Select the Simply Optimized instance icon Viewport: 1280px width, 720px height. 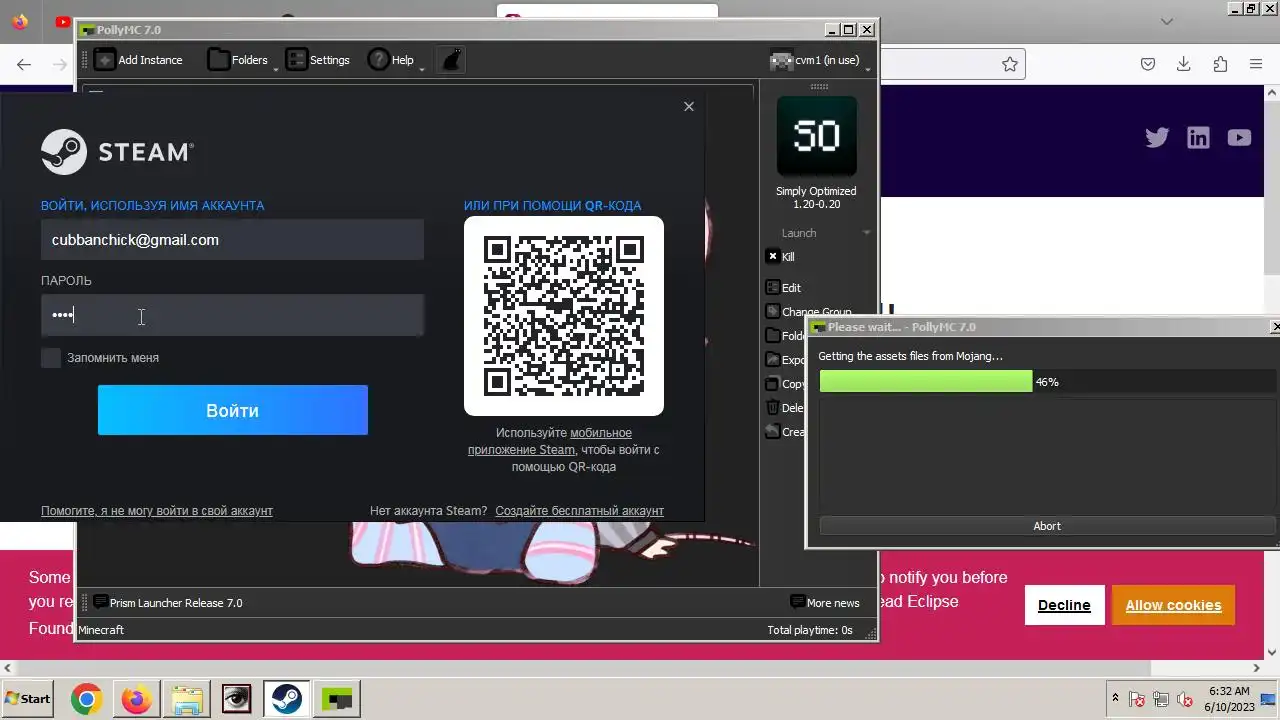[816, 136]
